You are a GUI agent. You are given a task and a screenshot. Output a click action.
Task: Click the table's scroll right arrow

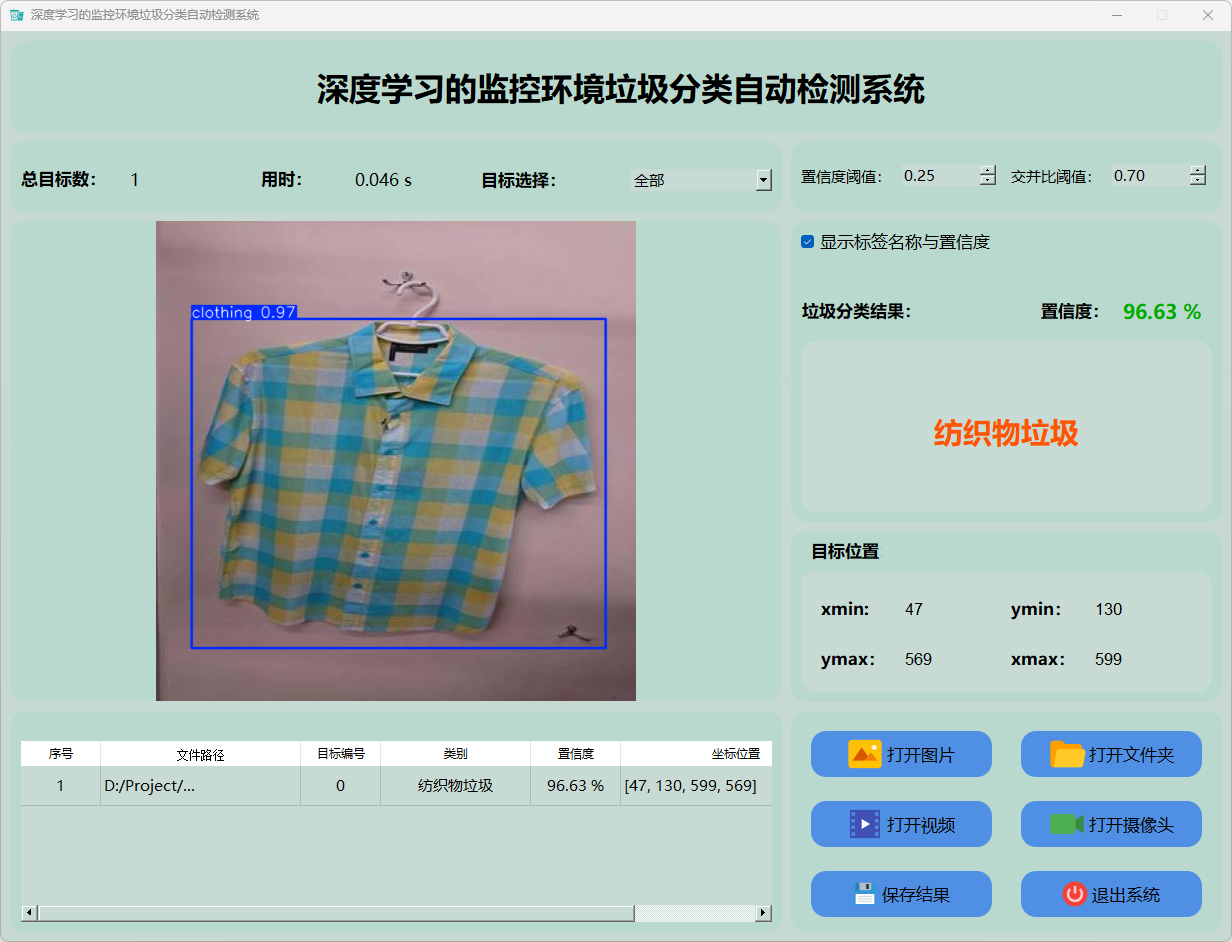pyautogui.click(x=763, y=913)
